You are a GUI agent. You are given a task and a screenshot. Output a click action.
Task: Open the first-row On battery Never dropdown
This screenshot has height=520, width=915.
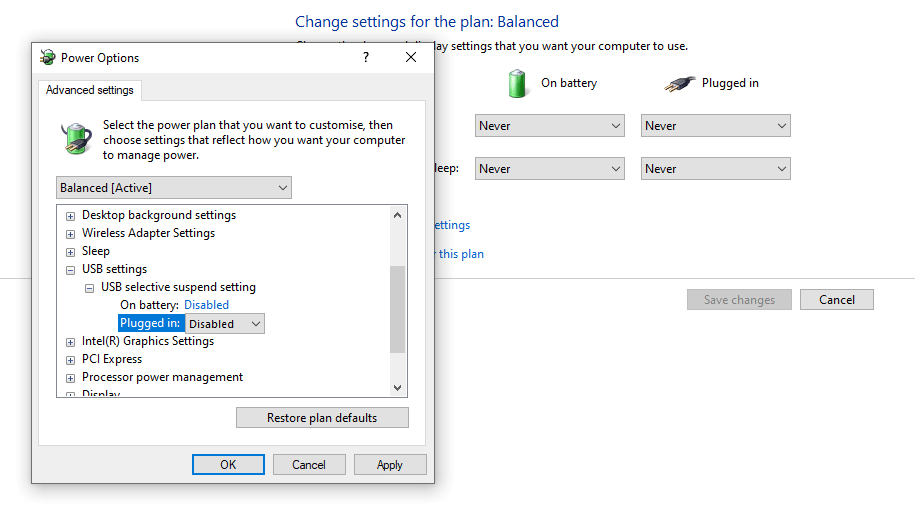click(550, 126)
